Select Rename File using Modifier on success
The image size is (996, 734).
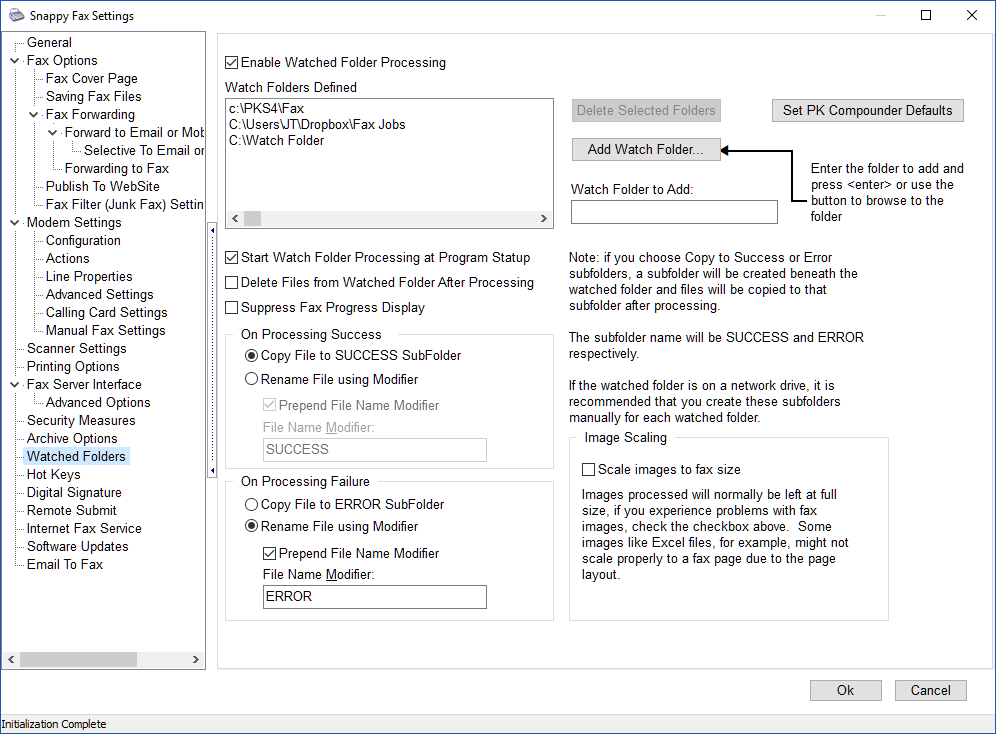coord(252,380)
